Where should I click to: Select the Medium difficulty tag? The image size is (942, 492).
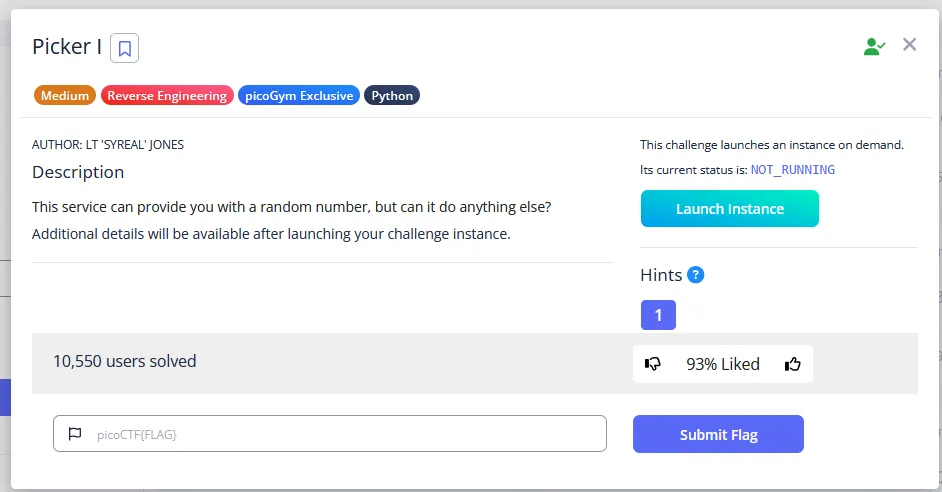pyautogui.click(x=65, y=96)
